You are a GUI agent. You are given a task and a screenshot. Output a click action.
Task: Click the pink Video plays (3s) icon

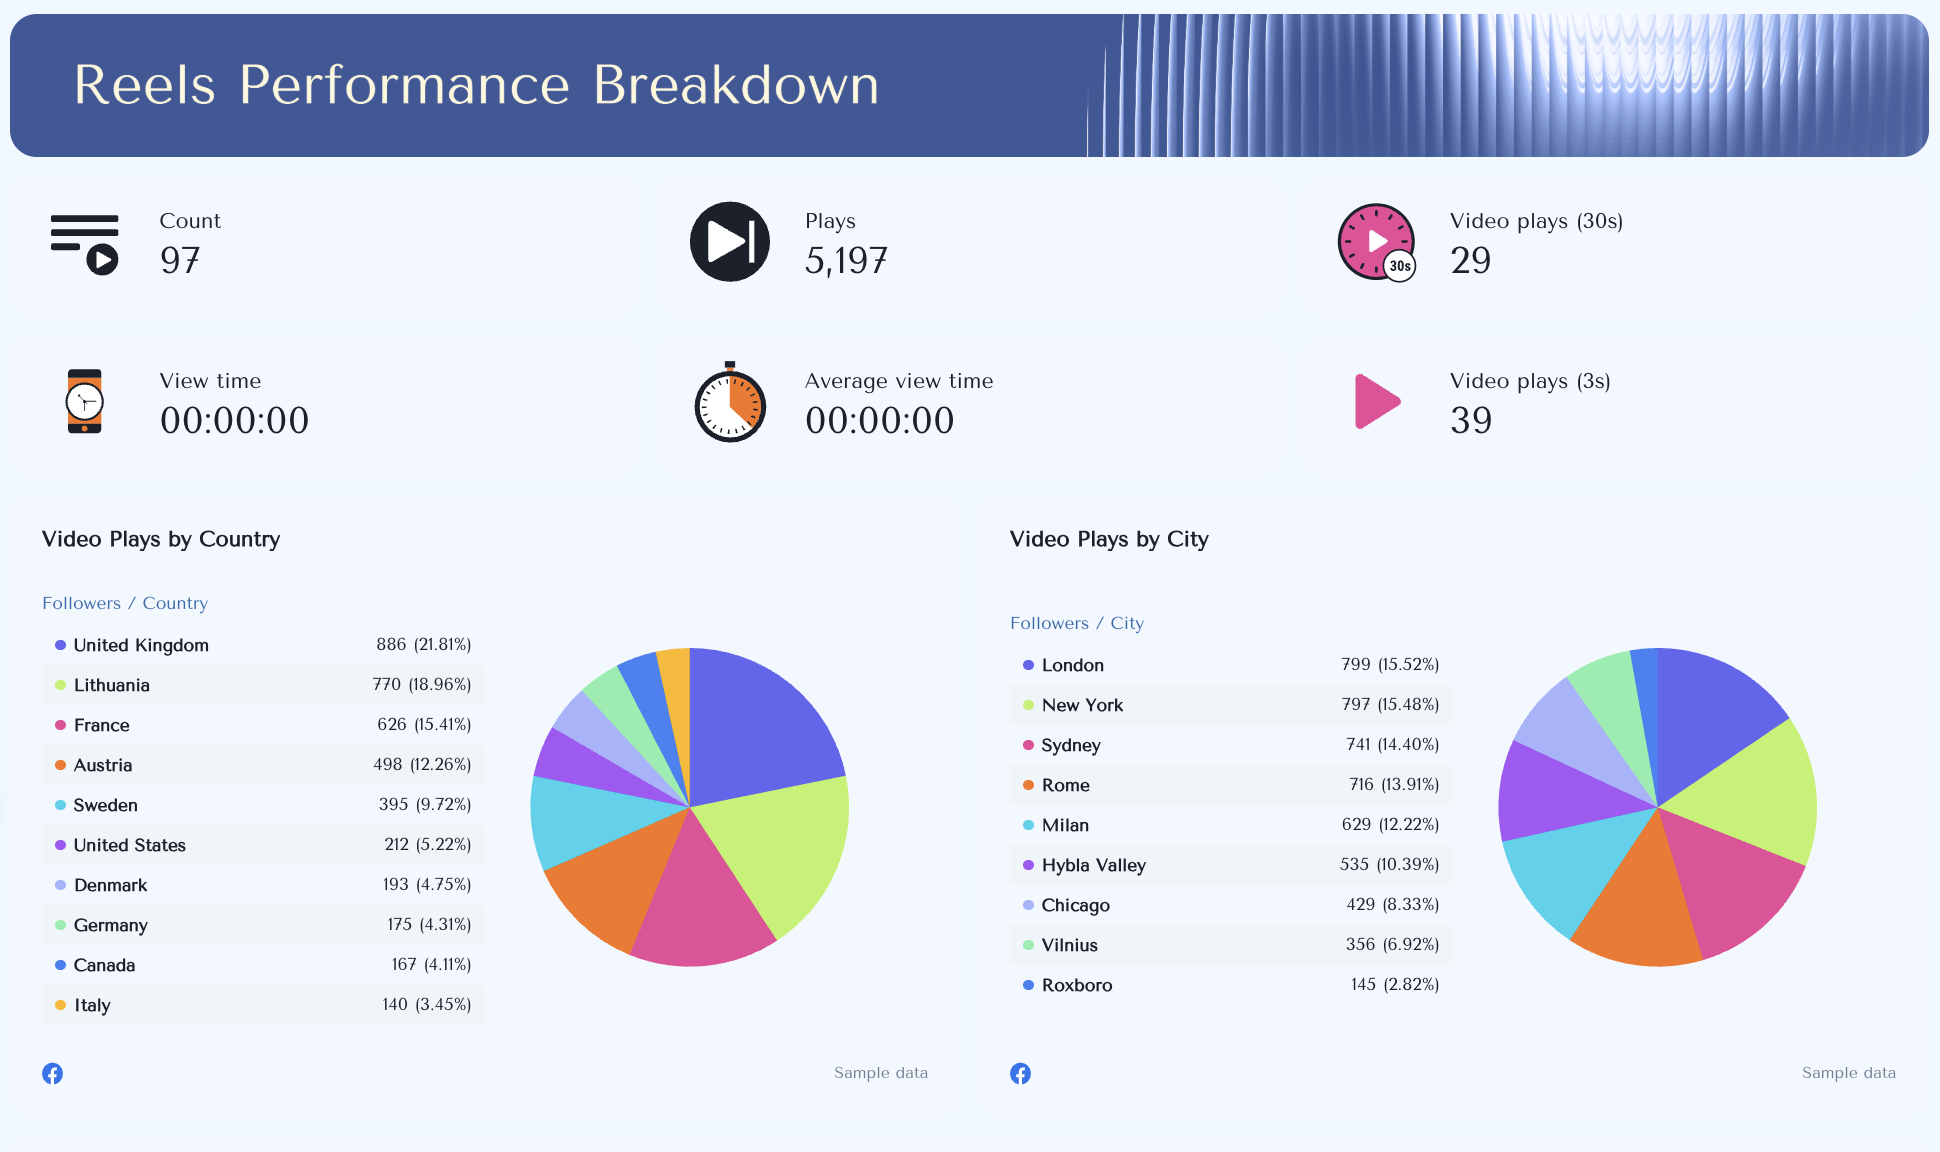coord(1376,402)
